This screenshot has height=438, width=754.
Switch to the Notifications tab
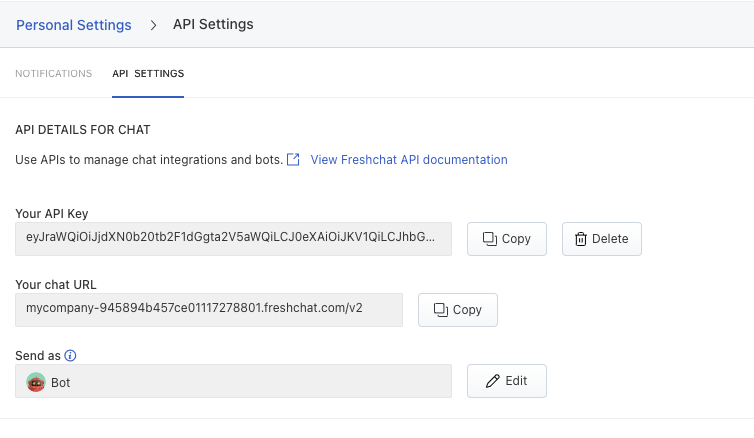pyautogui.click(x=54, y=74)
